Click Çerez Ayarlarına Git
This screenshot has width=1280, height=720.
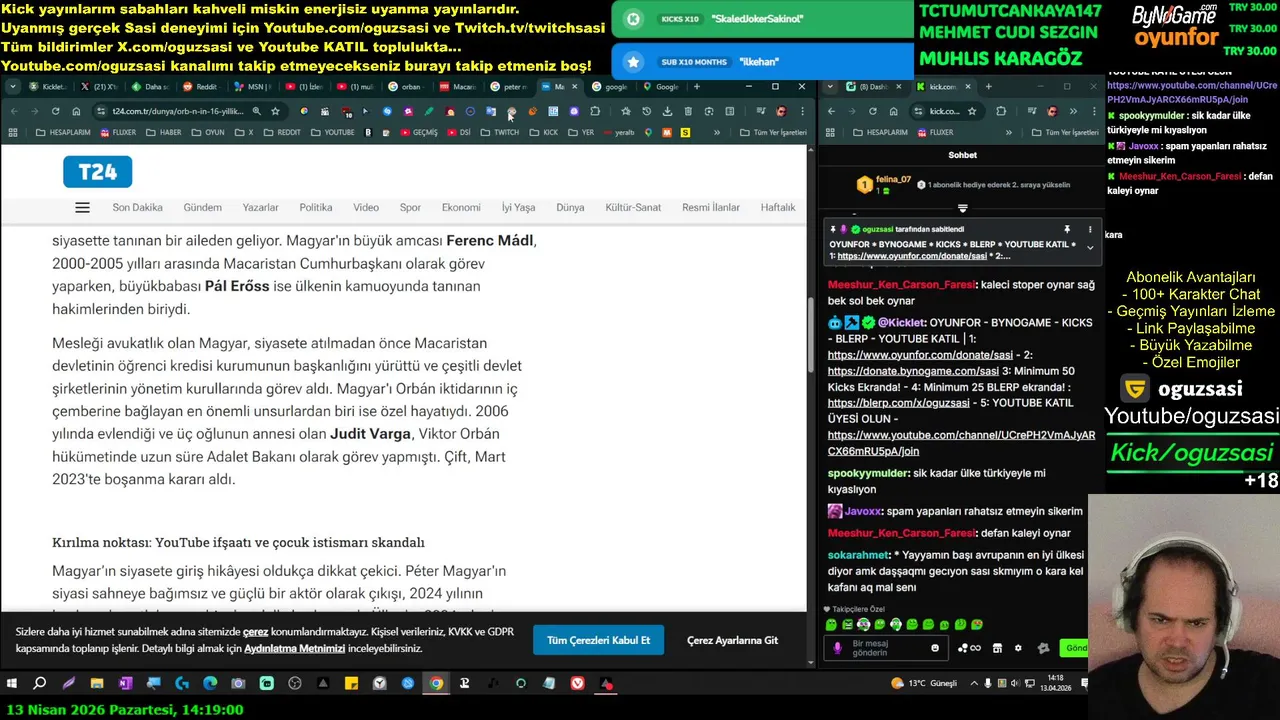[732, 640]
